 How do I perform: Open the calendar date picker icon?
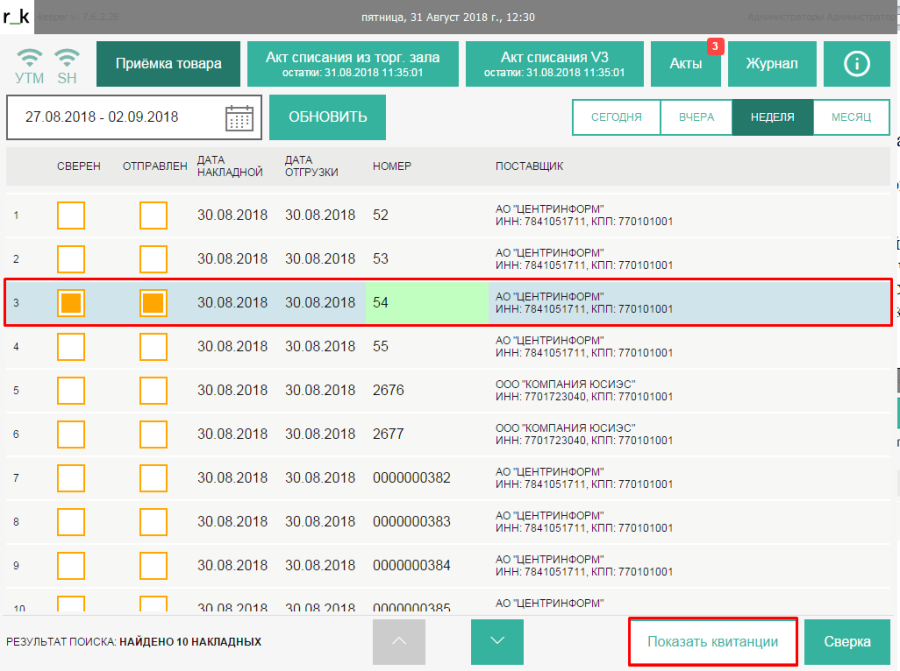click(239, 117)
